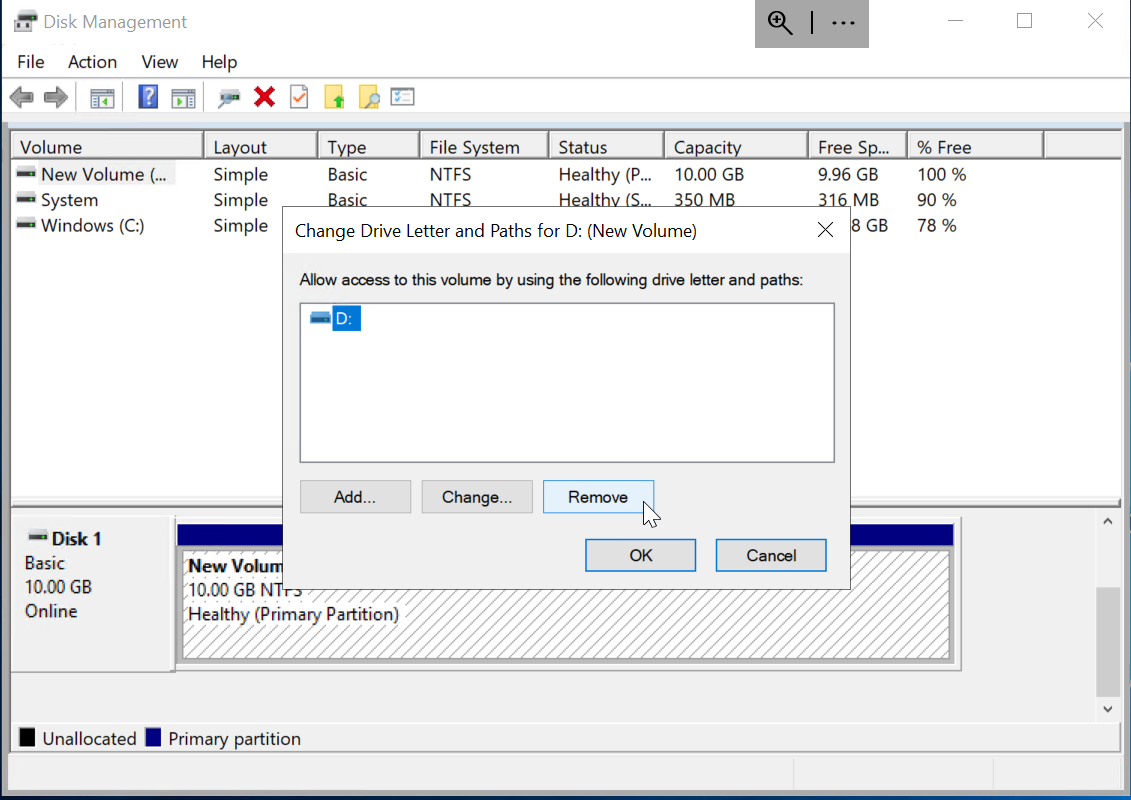Click the folder with green up arrow icon
1131x800 pixels.
334,97
